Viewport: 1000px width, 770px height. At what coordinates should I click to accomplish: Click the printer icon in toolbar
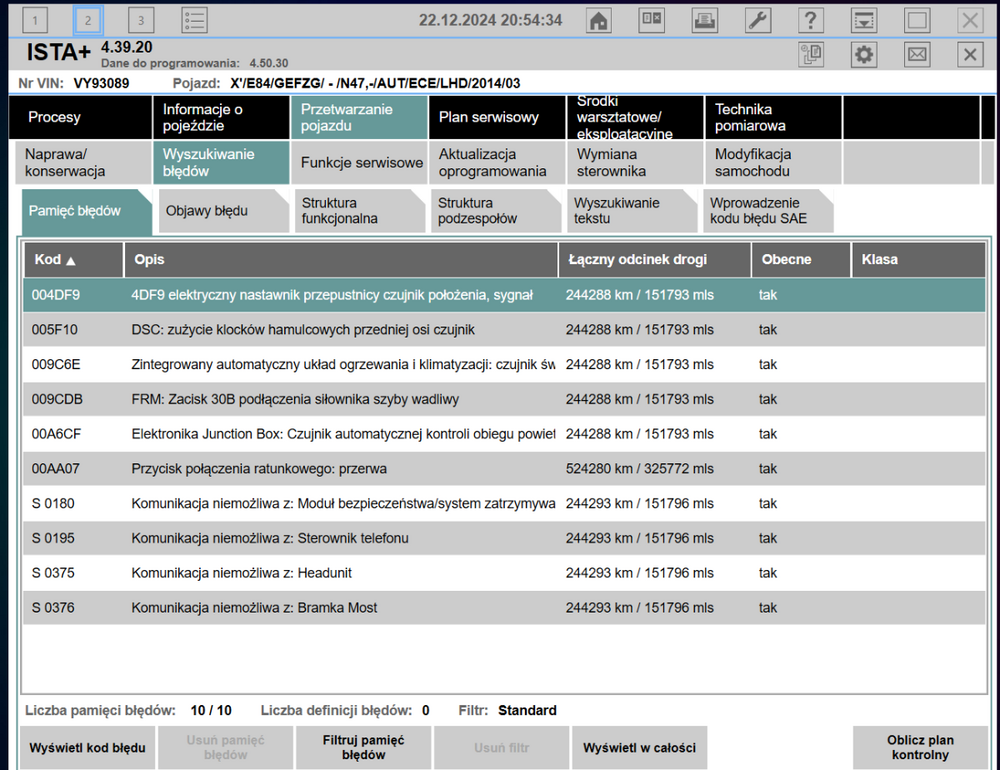(x=705, y=20)
